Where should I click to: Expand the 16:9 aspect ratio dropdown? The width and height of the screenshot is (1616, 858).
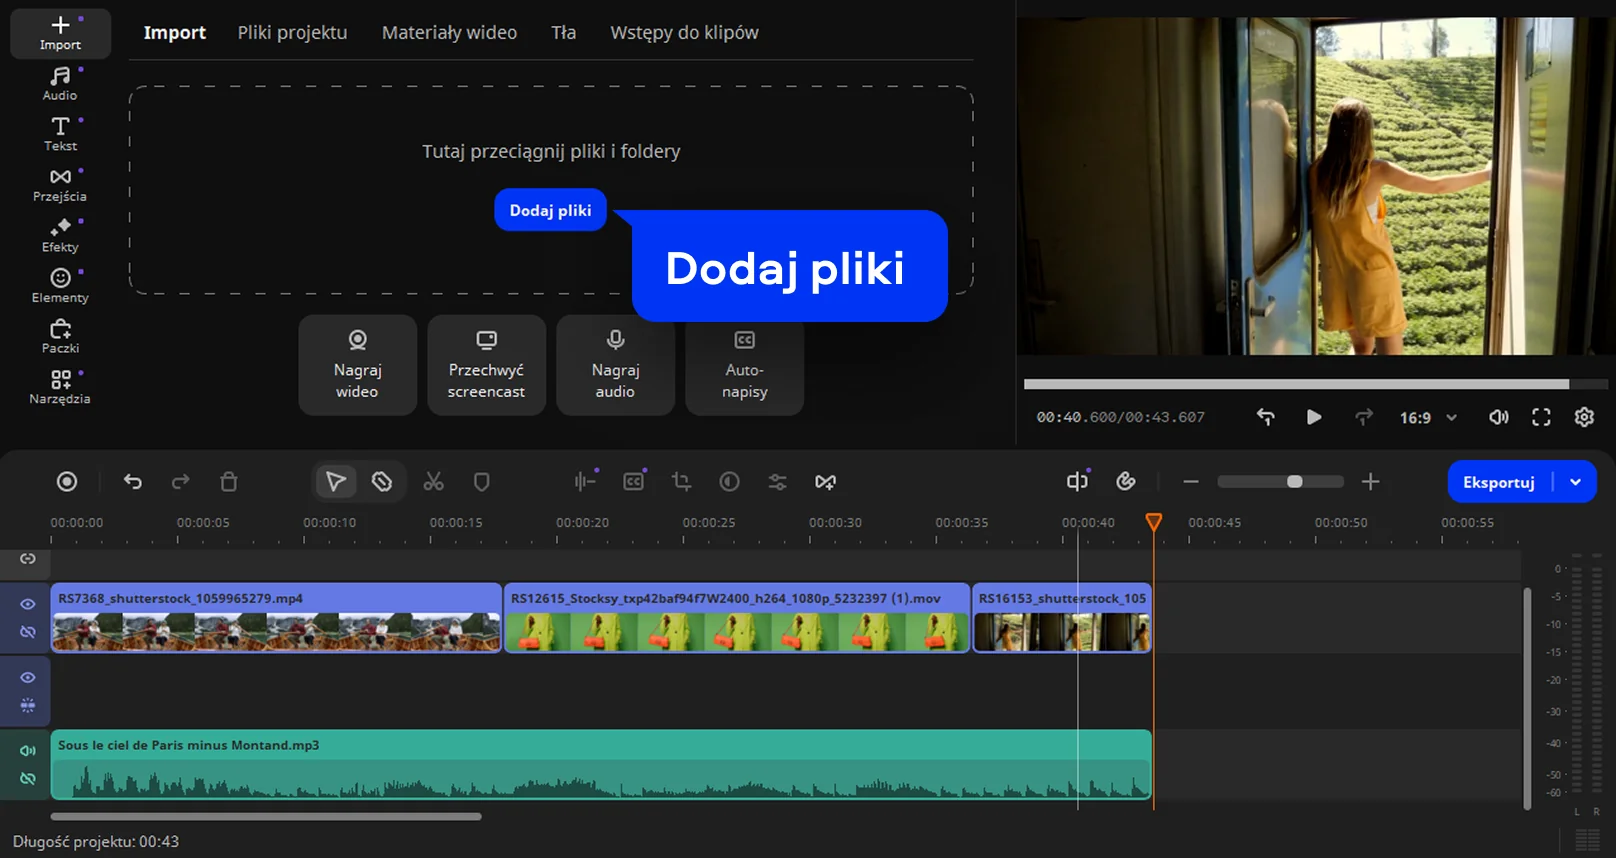(x=1428, y=418)
